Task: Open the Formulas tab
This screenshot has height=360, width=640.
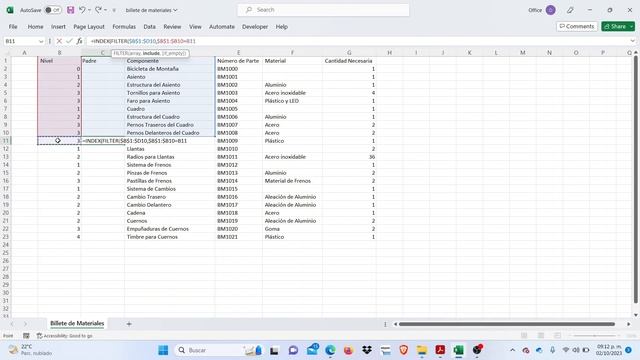Action: tap(124, 27)
